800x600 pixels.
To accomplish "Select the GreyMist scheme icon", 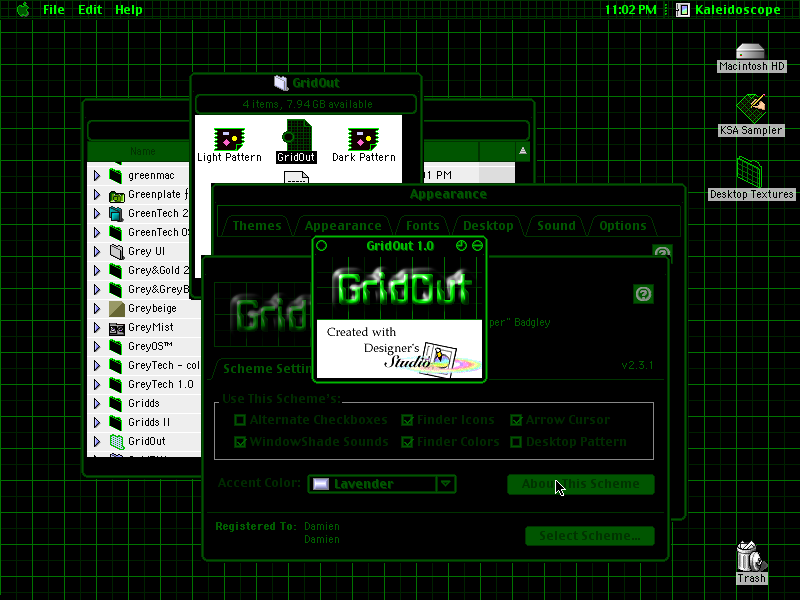I will pyautogui.click(x=117, y=328).
